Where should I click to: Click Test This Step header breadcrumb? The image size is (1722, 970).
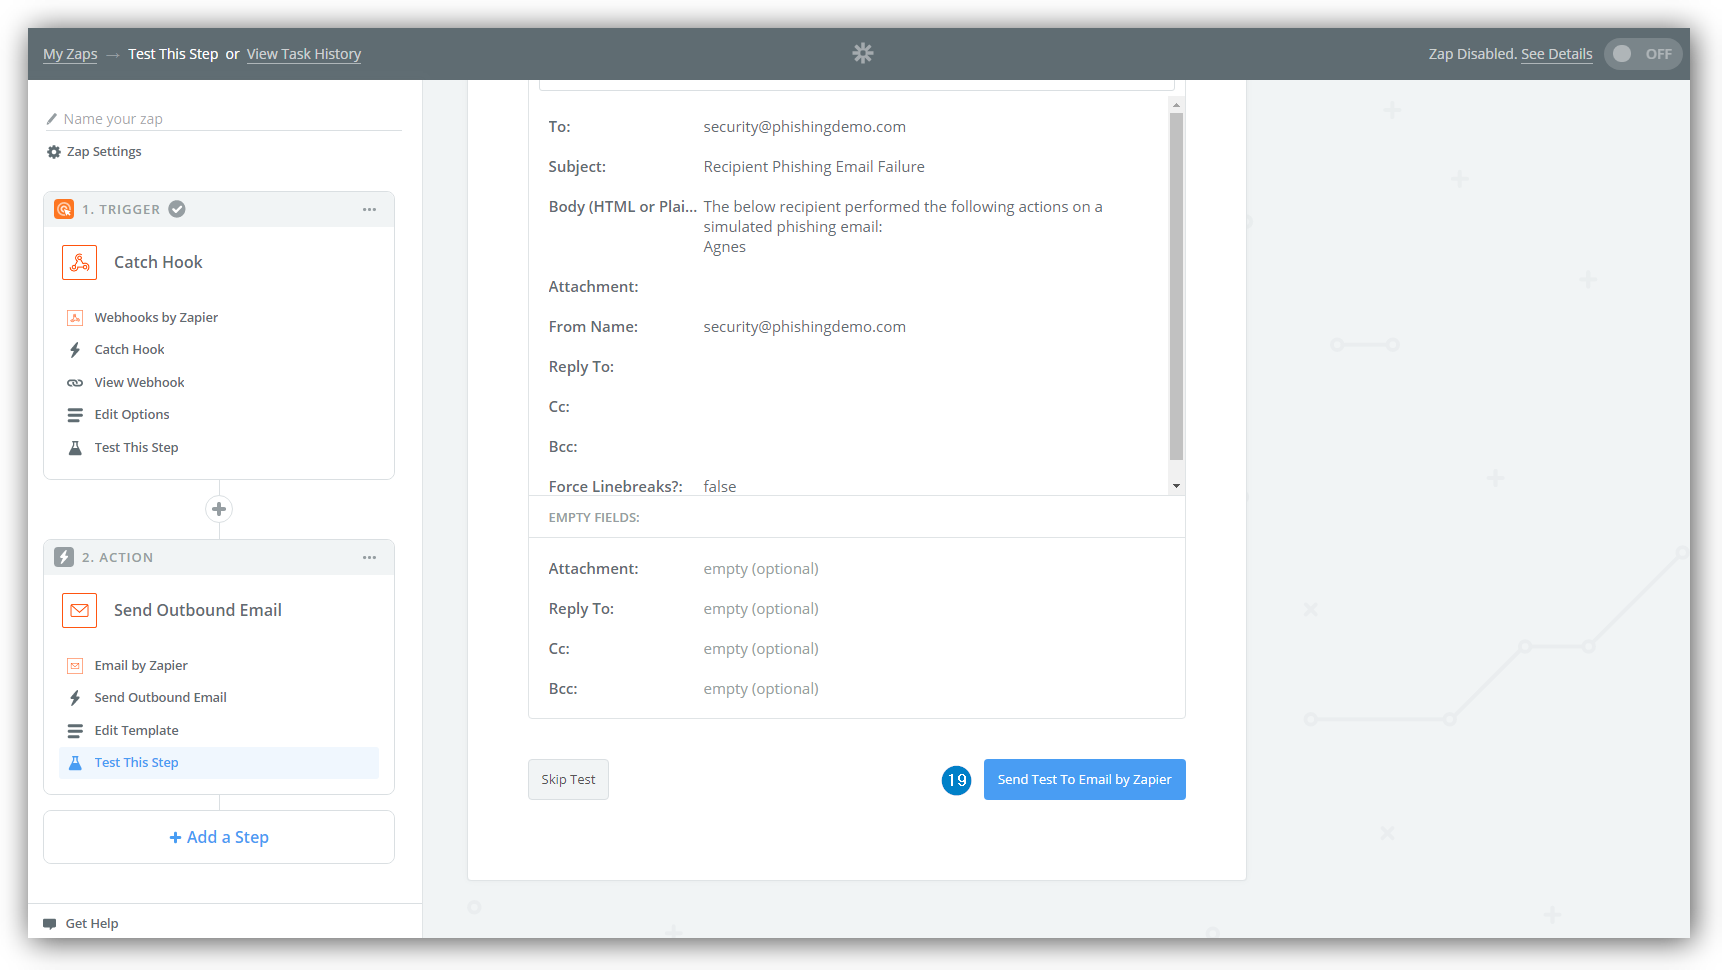(x=173, y=54)
